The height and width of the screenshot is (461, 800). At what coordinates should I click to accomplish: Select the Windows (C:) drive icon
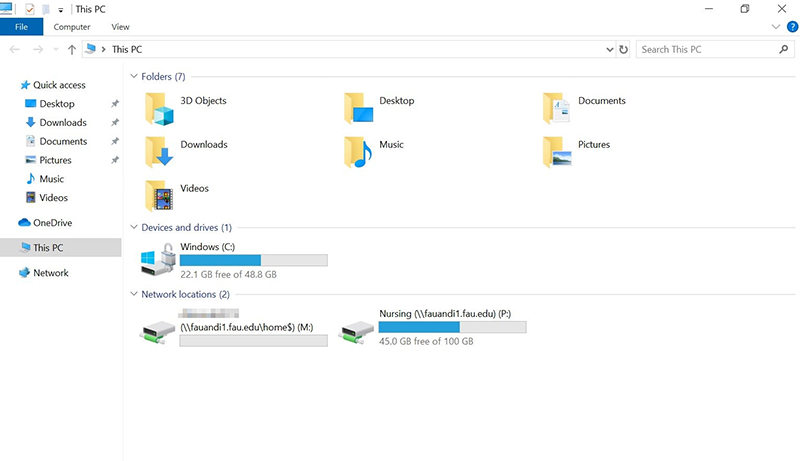click(x=159, y=262)
